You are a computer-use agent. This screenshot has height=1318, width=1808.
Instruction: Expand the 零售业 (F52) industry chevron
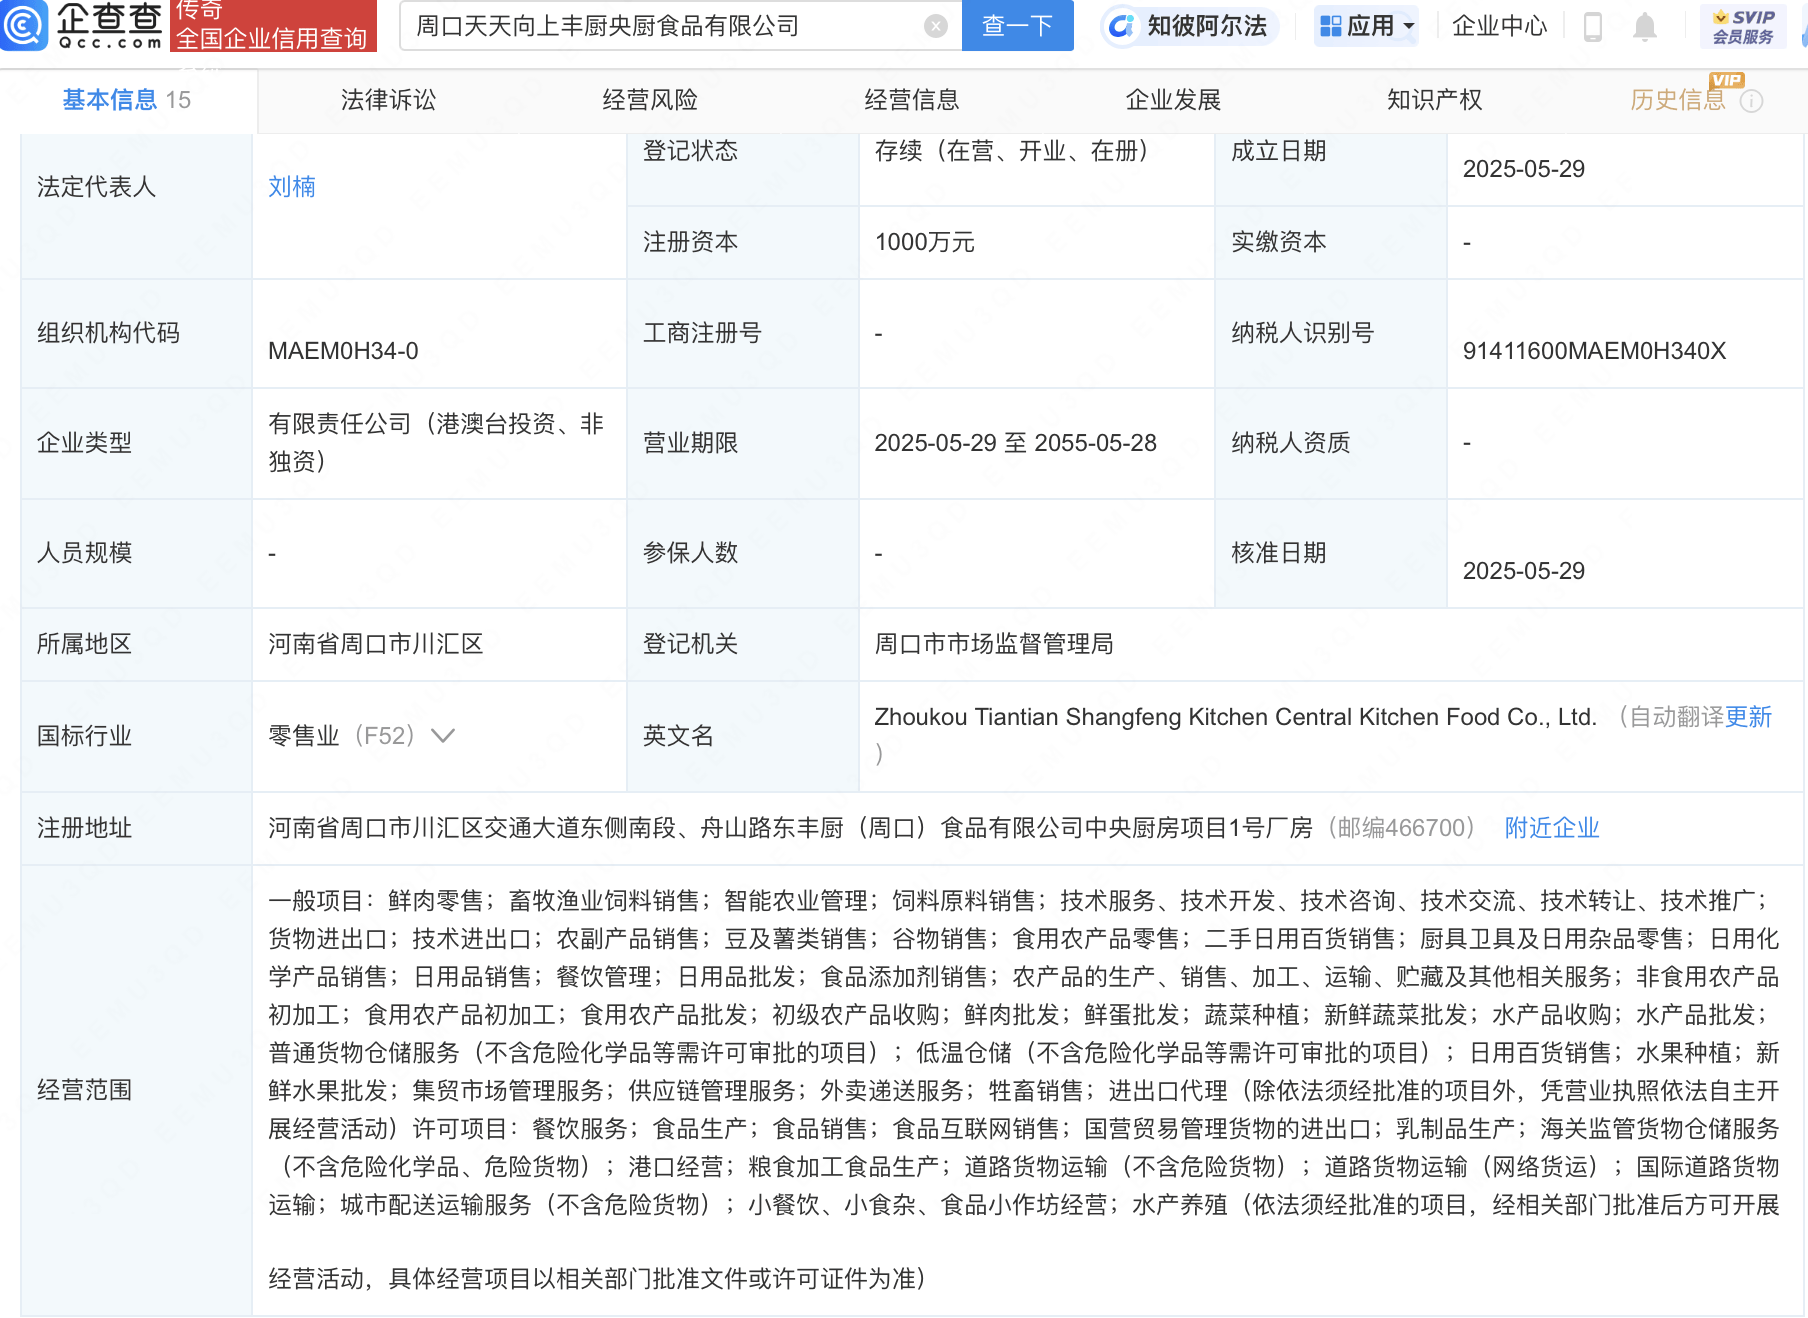pos(443,736)
